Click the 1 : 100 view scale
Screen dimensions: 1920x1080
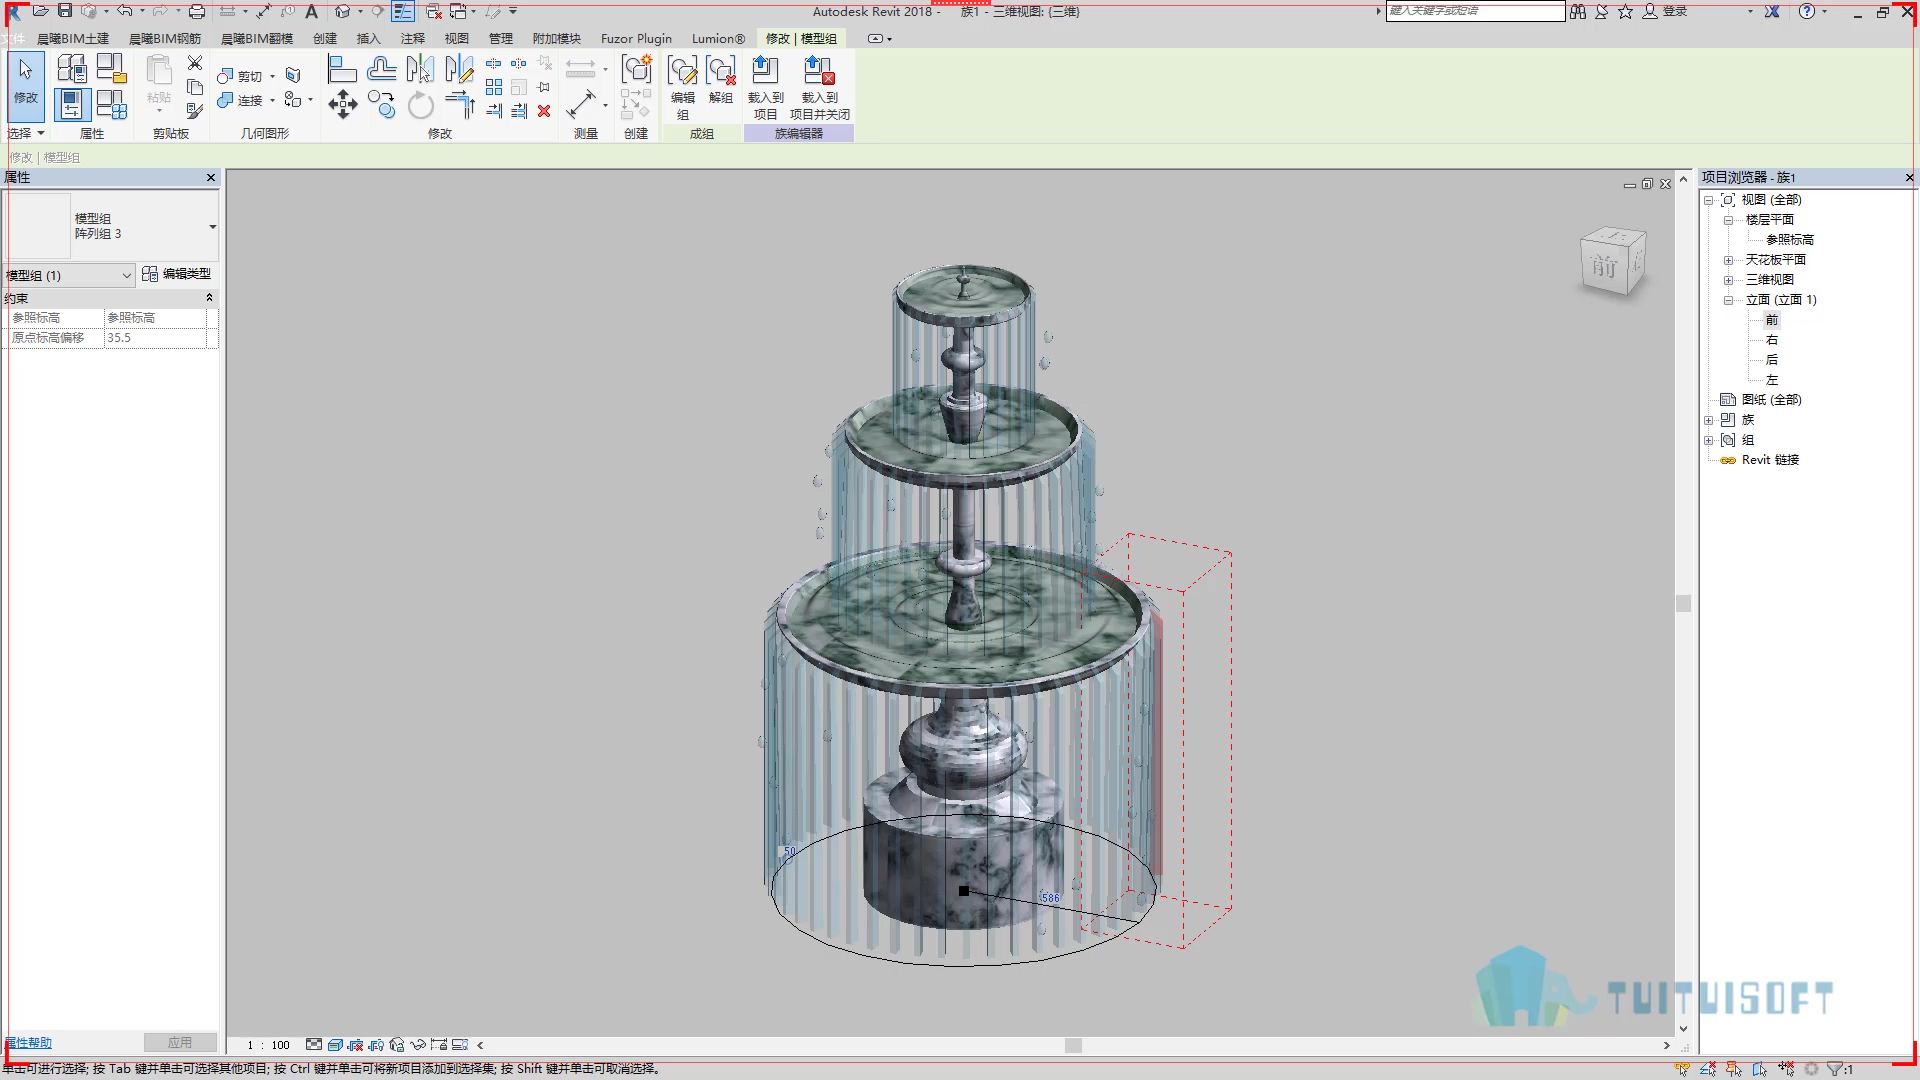269,1045
